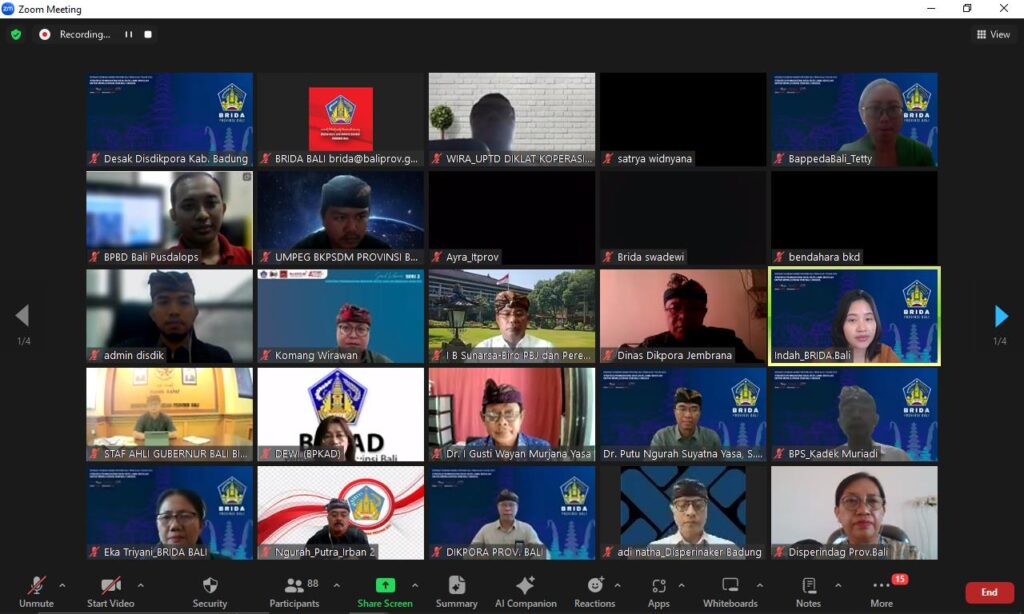Open the meeting Summary

click(456, 592)
